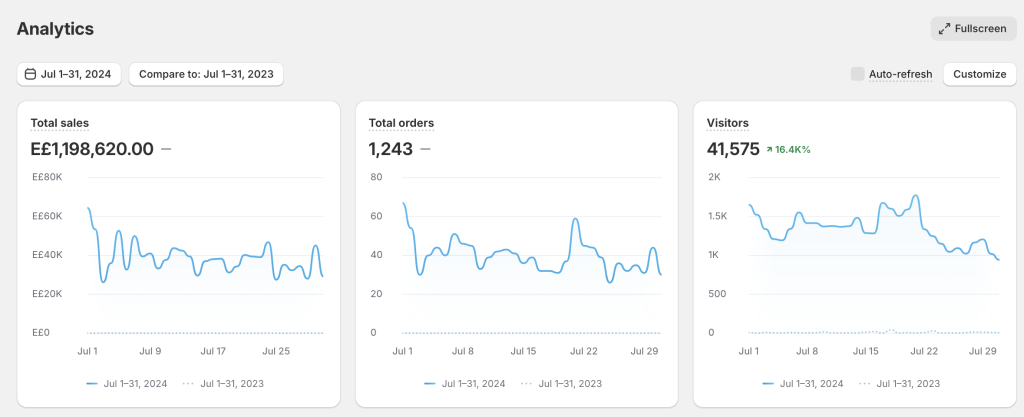Image resolution: width=1024 pixels, height=417 pixels.
Task: Open the Compare to: Jul 1–31, 2023 dropdown
Action: tap(206, 74)
